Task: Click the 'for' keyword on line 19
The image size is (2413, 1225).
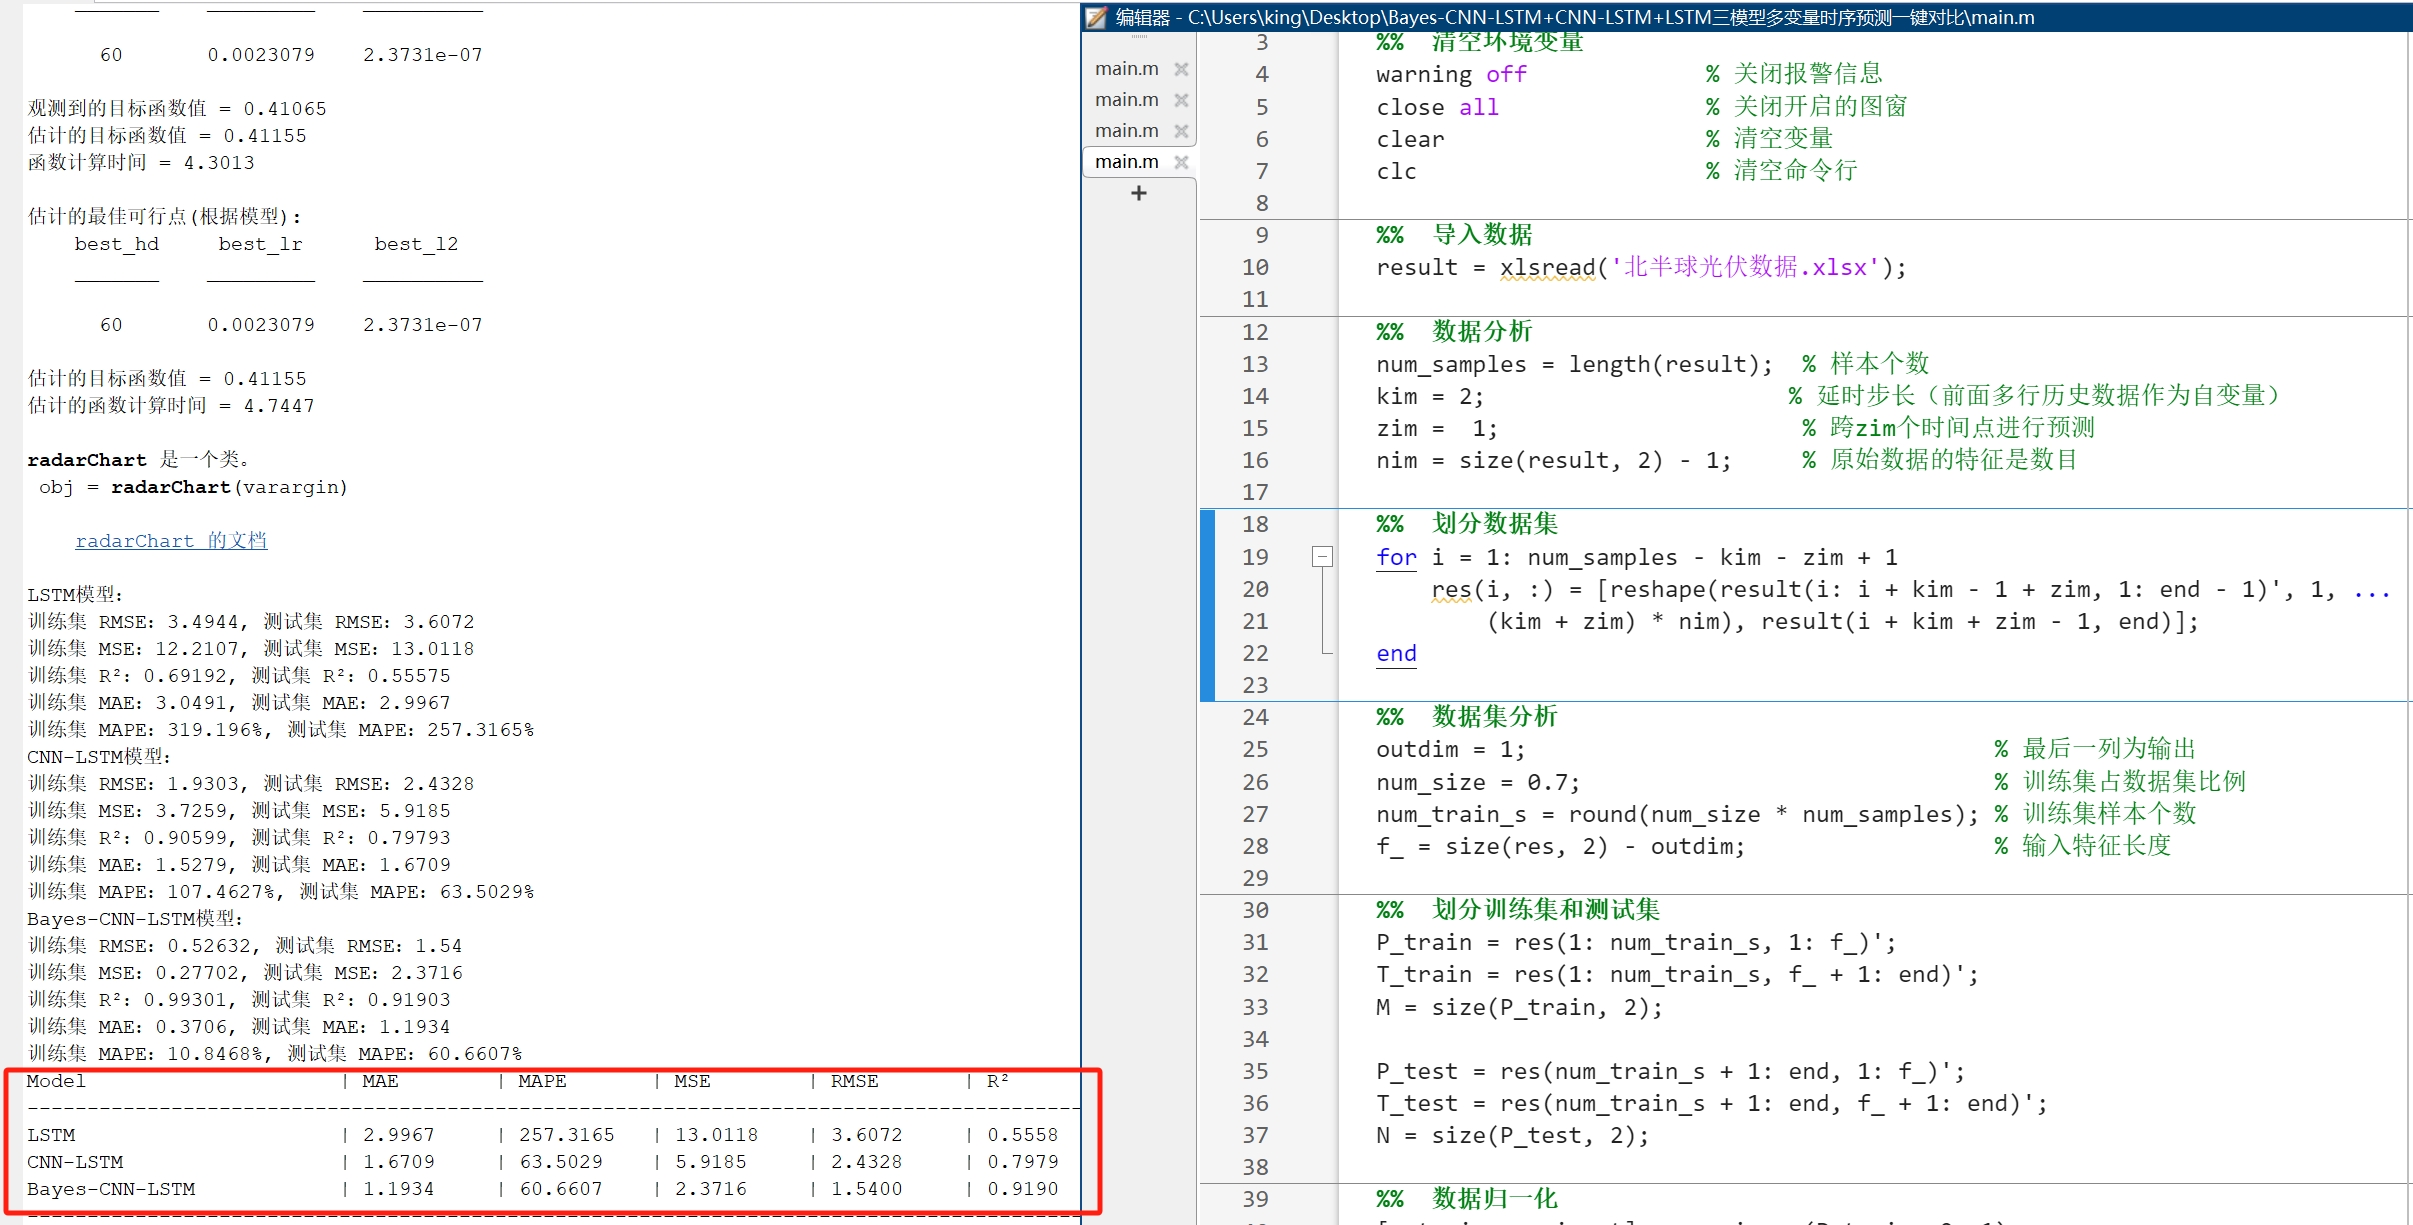Action: (1396, 557)
